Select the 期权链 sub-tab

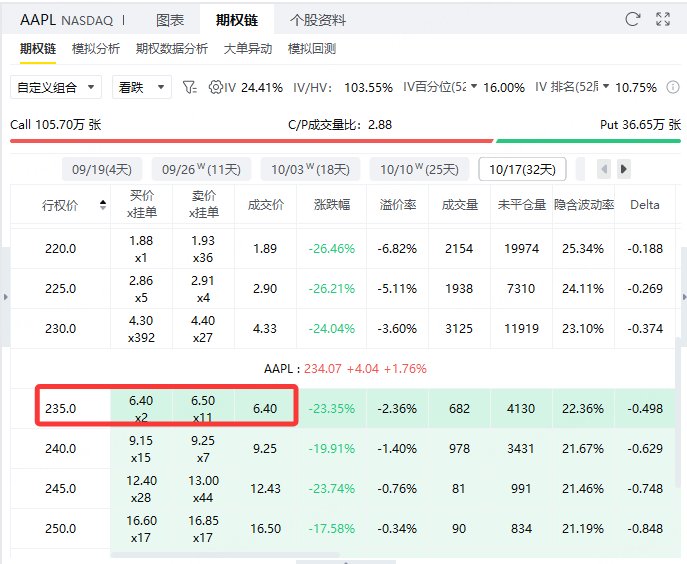tap(38, 49)
